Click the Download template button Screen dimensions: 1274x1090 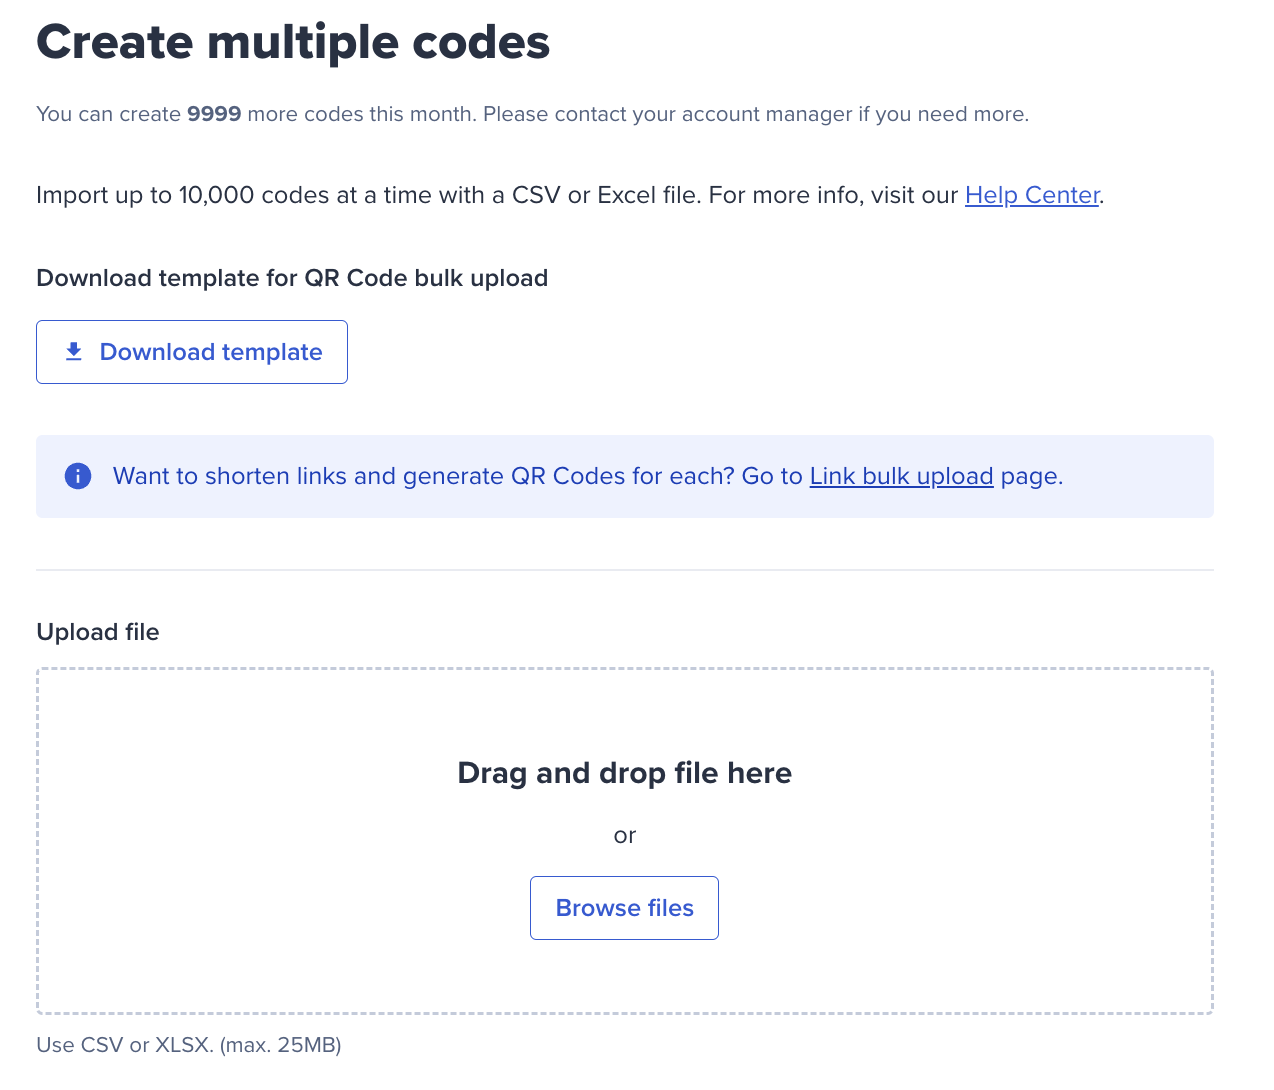[x=192, y=352]
